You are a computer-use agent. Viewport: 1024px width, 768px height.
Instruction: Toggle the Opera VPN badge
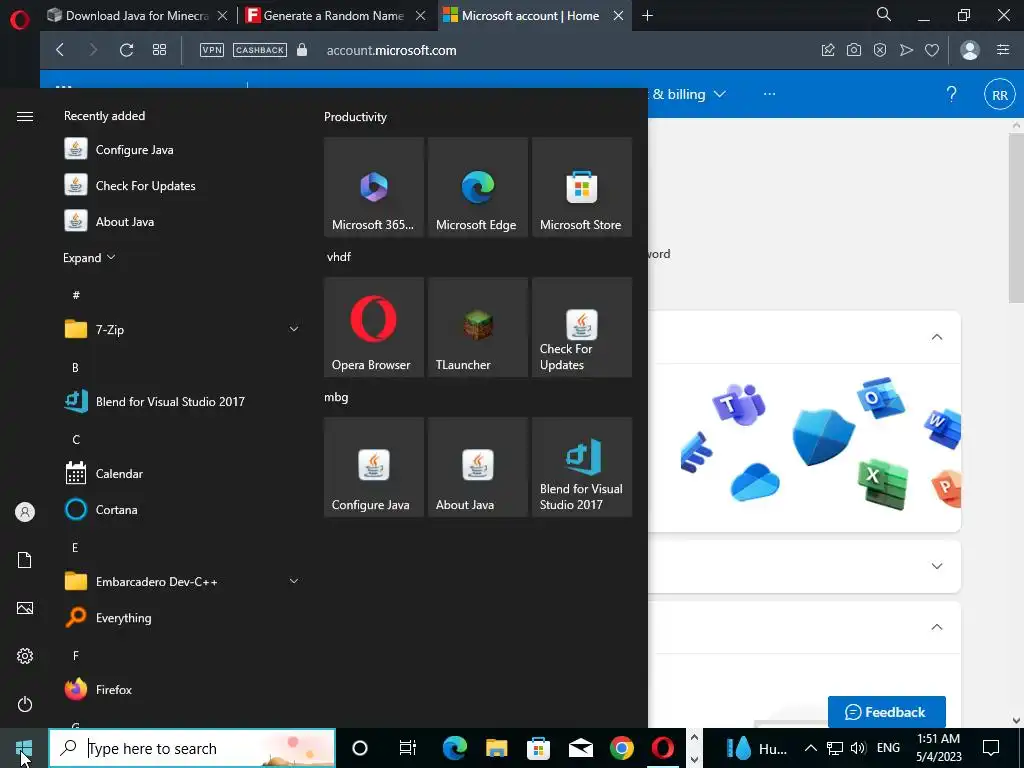pyautogui.click(x=212, y=50)
